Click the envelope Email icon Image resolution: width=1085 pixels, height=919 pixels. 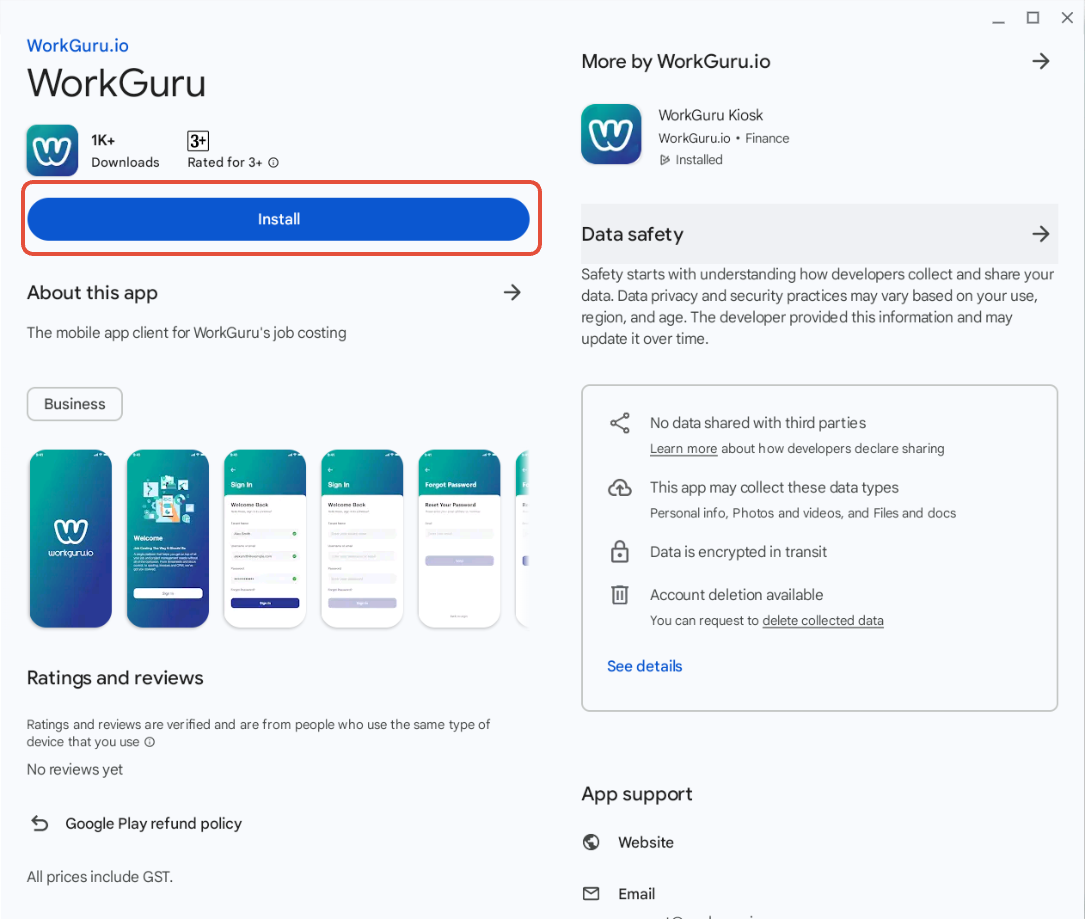(591, 893)
